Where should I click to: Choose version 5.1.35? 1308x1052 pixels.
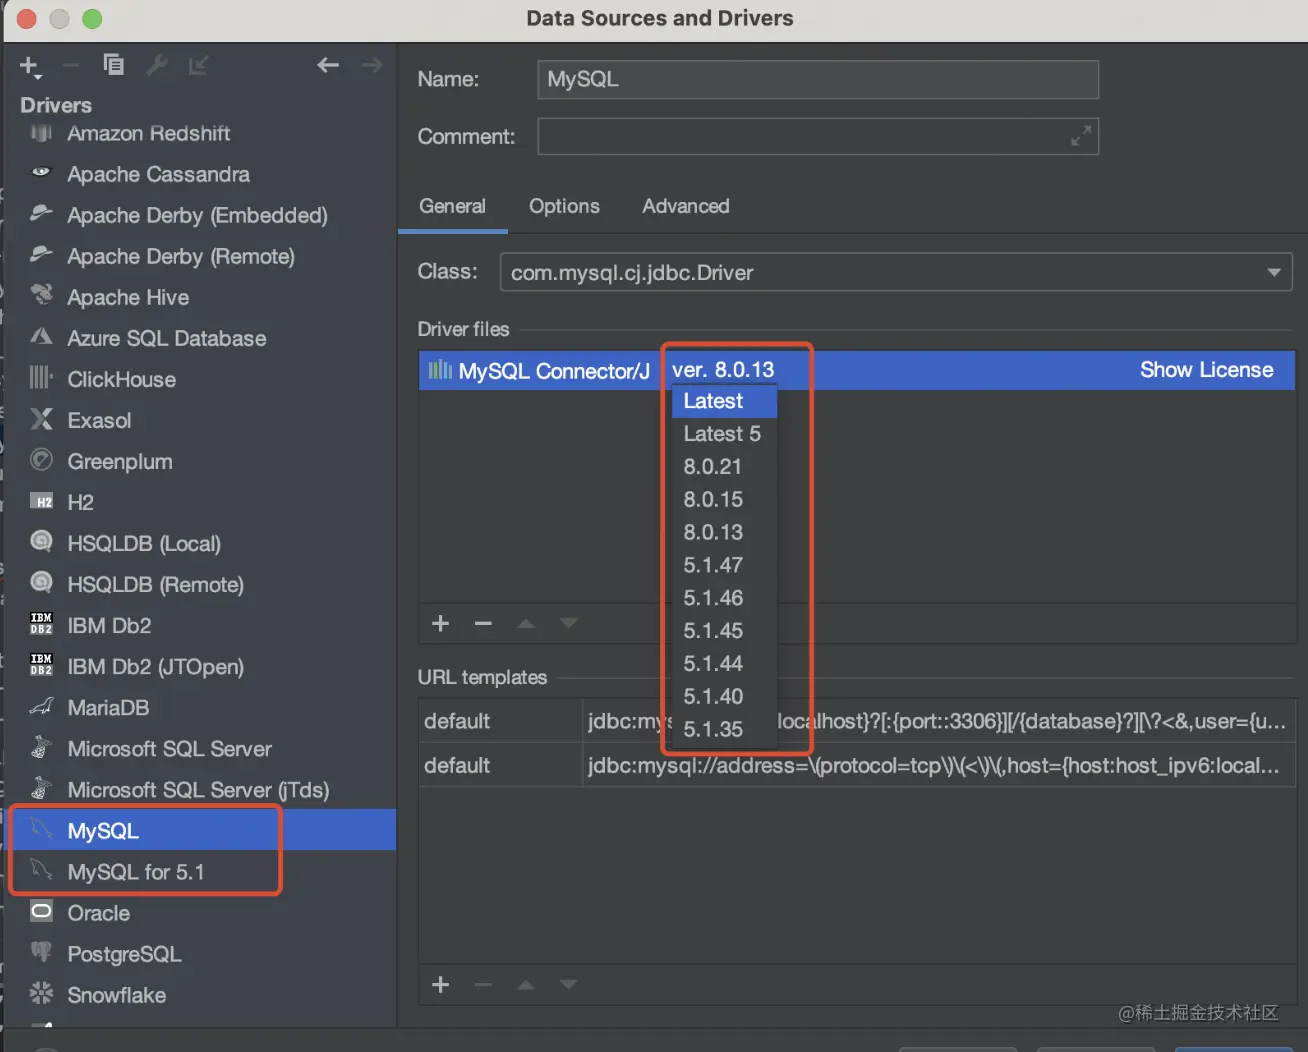click(x=724, y=729)
